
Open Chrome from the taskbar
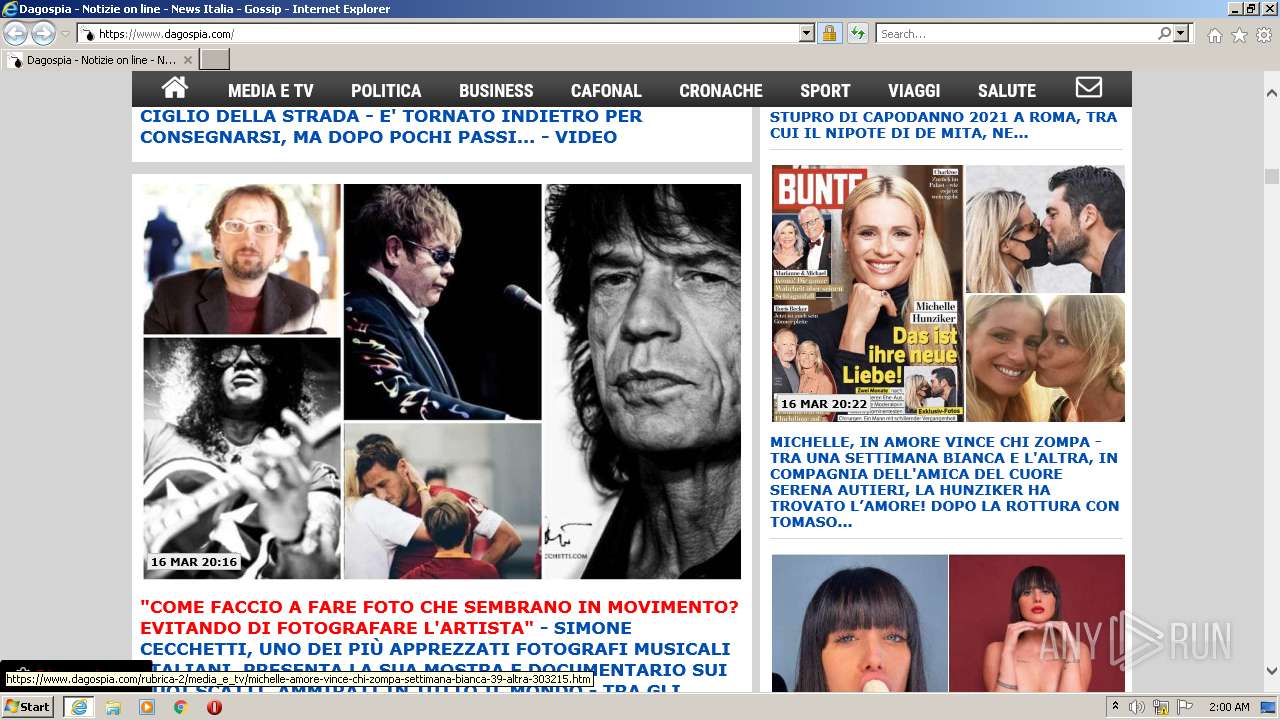tap(181, 707)
